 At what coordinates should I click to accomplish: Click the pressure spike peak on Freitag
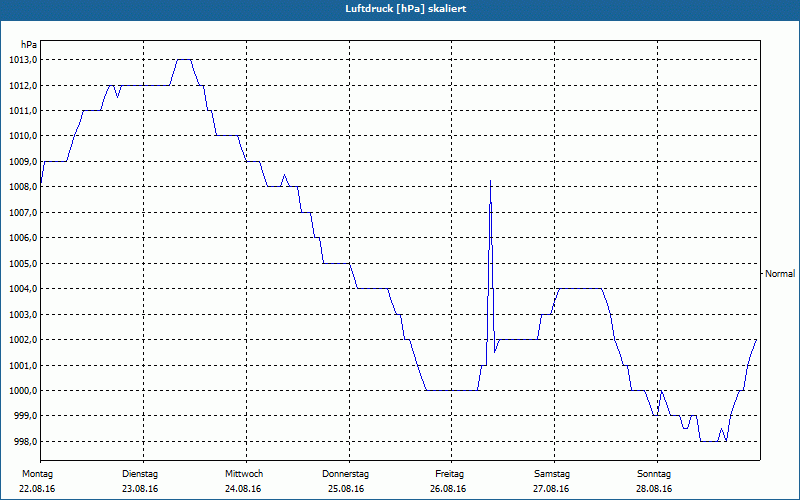tap(490, 181)
